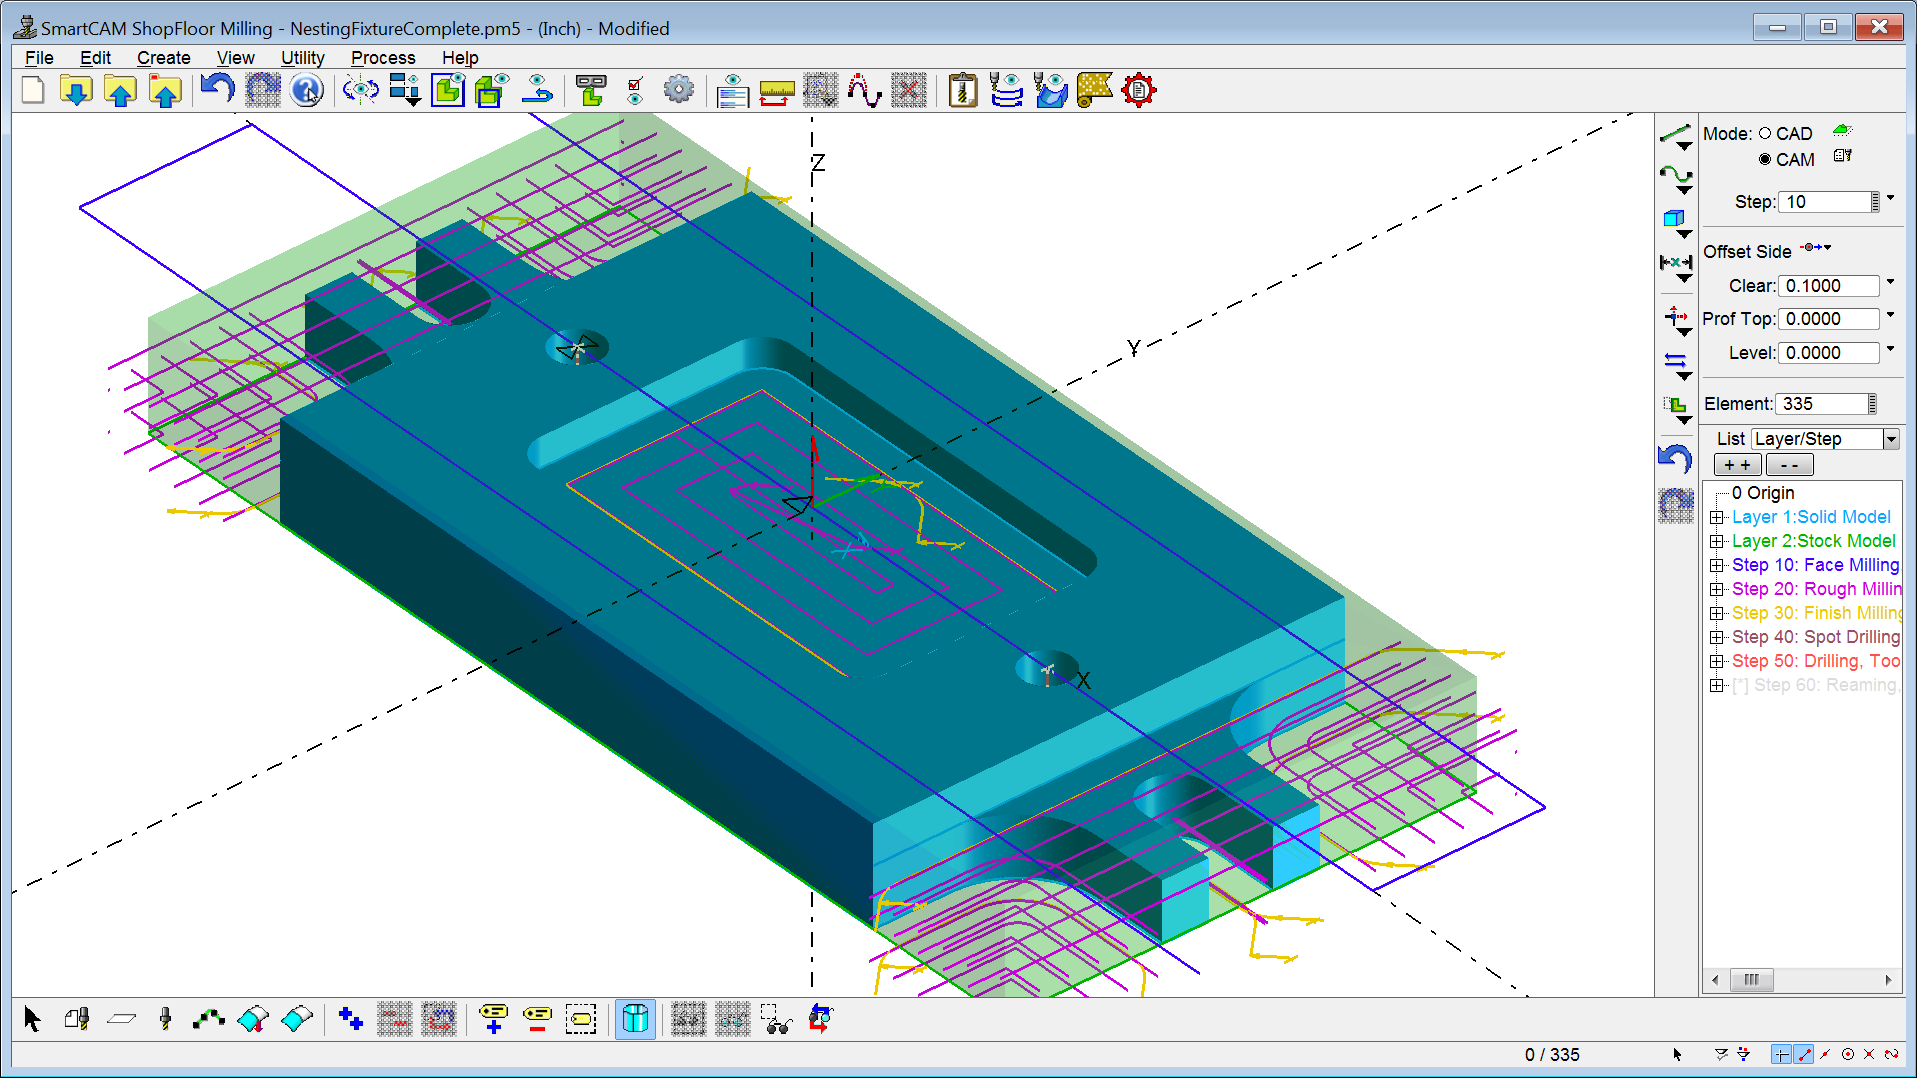This screenshot has height=1078, width=1917.
Task: Click the yellow measure ruler icon
Action: pyautogui.click(x=776, y=92)
